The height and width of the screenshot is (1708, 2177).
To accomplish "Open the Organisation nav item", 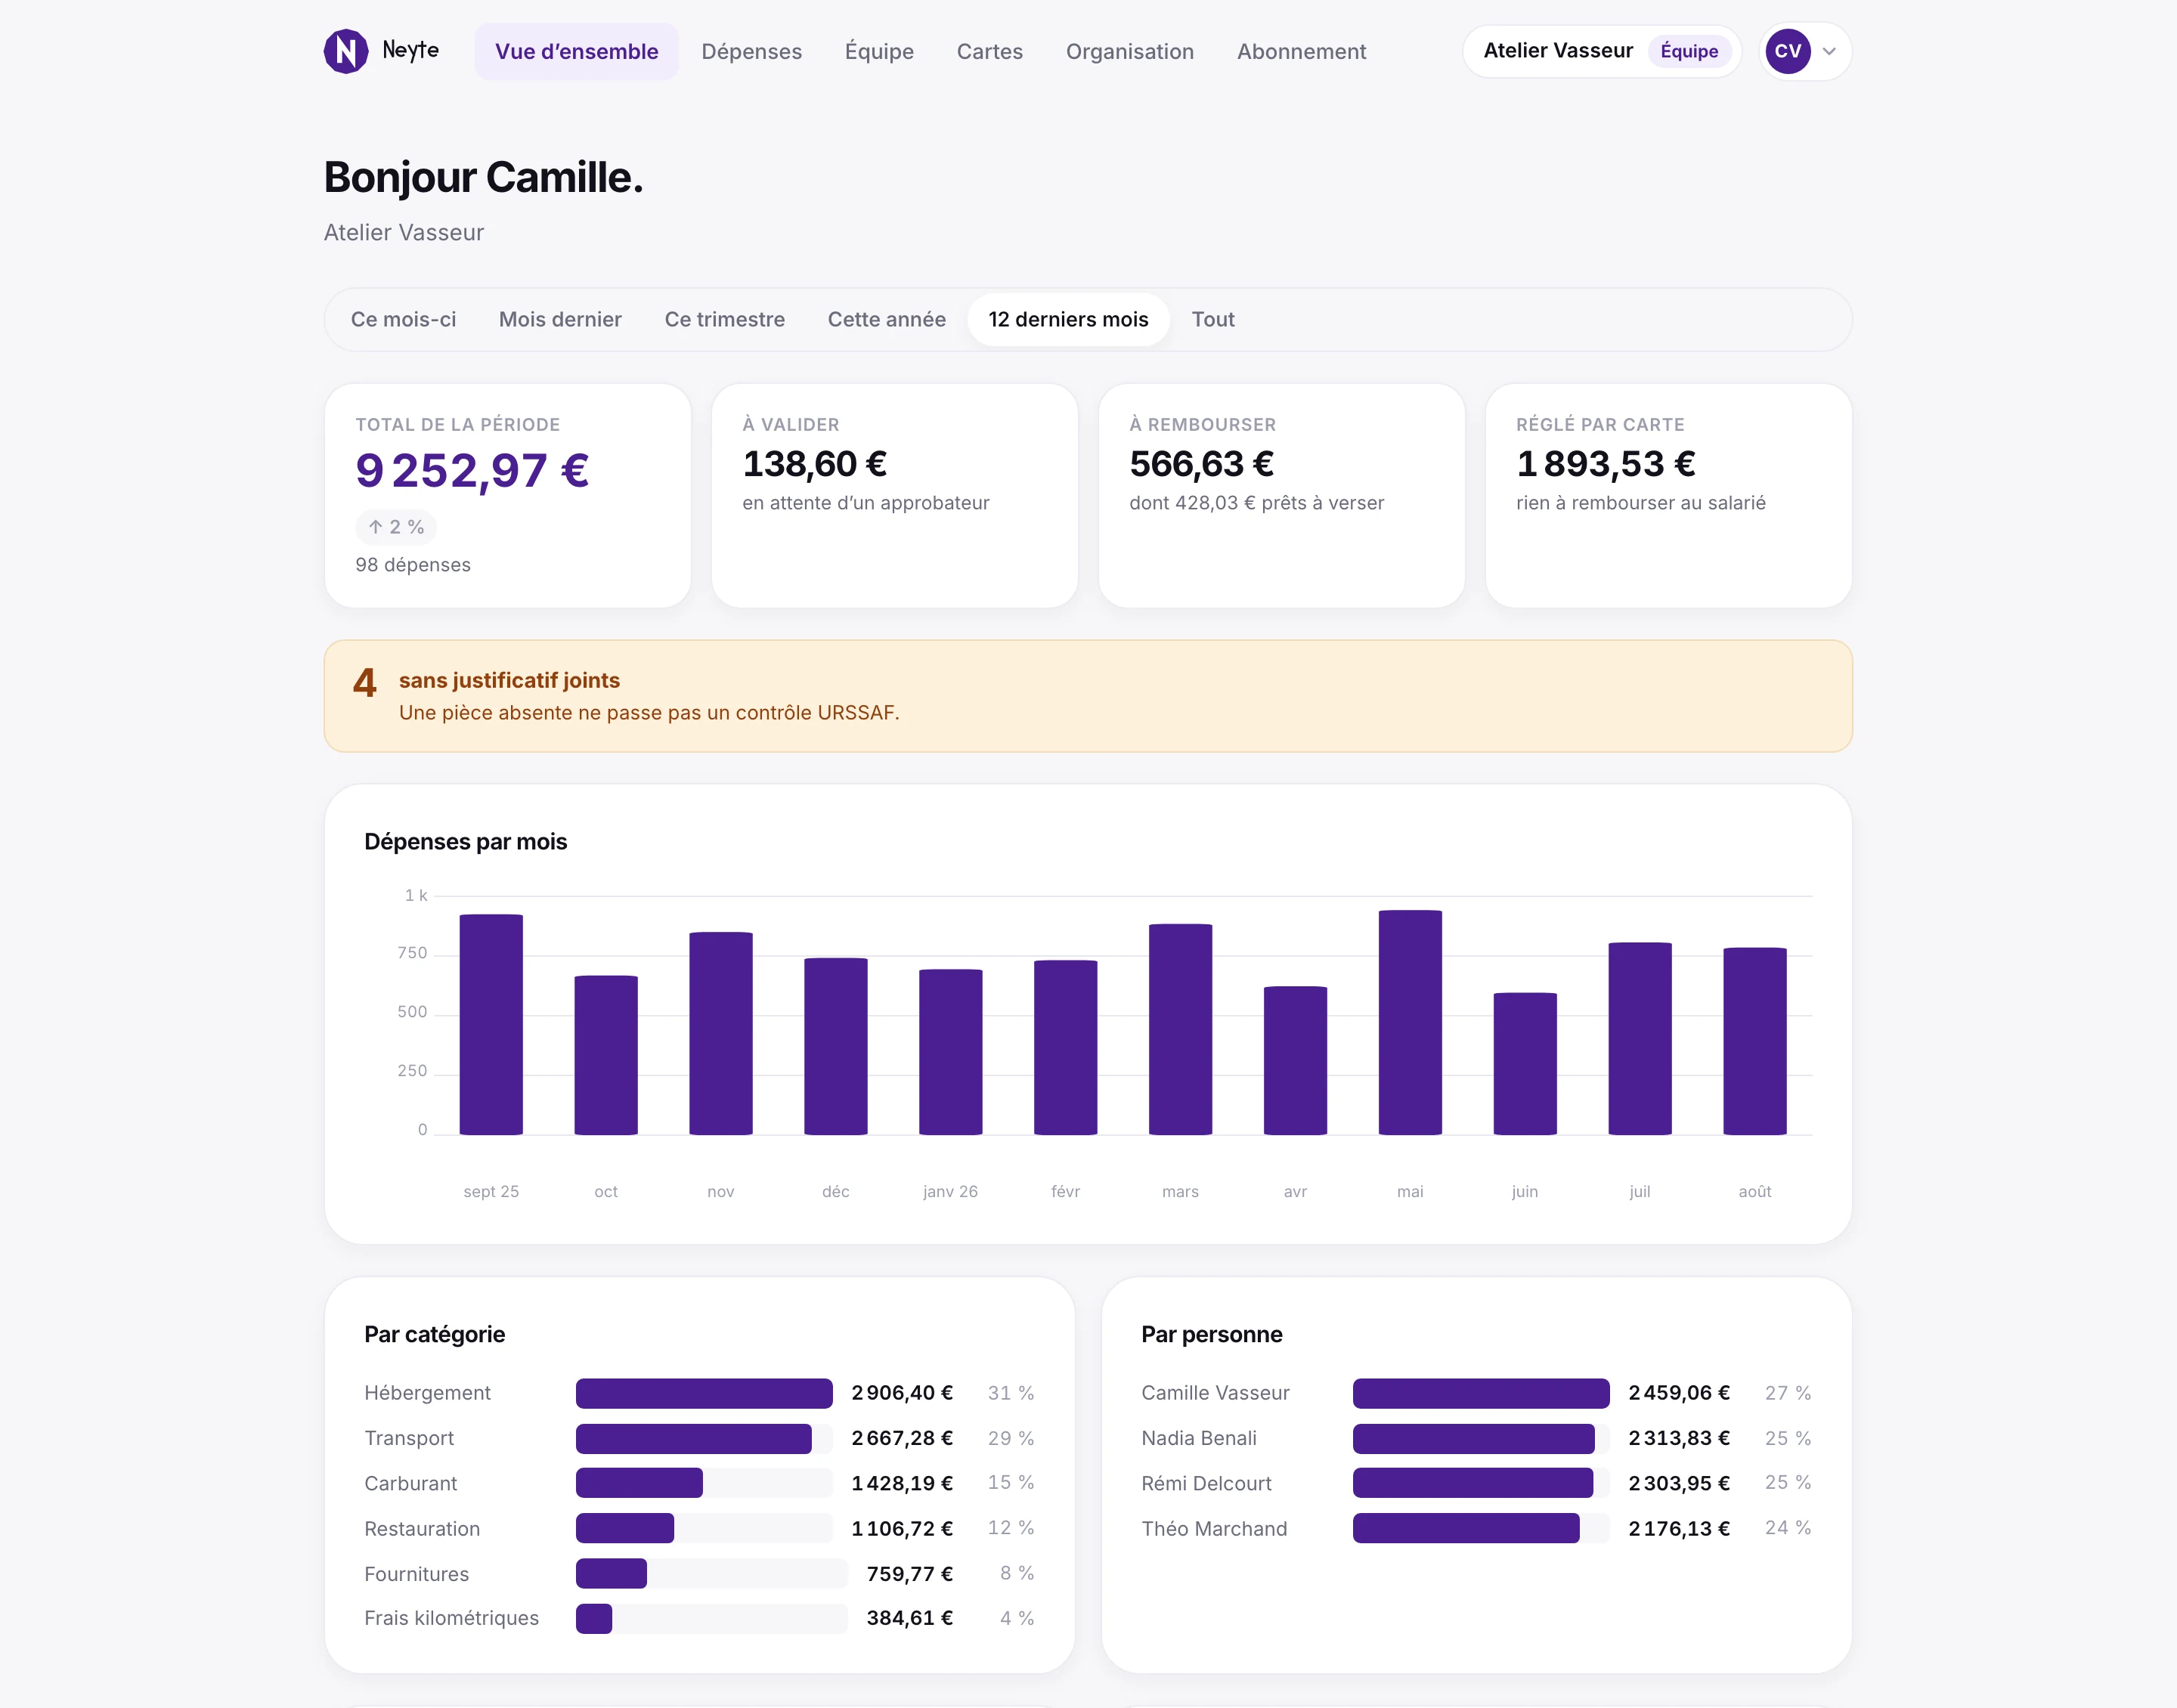I will click(1129, 51).
